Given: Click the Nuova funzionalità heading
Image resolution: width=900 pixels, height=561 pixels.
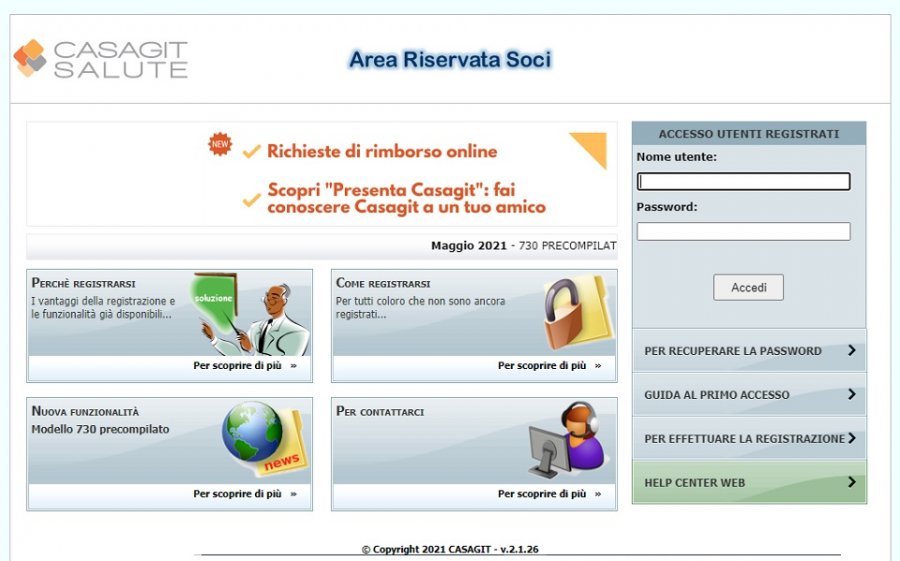Looking at the screenshot, I should point(85,411).
